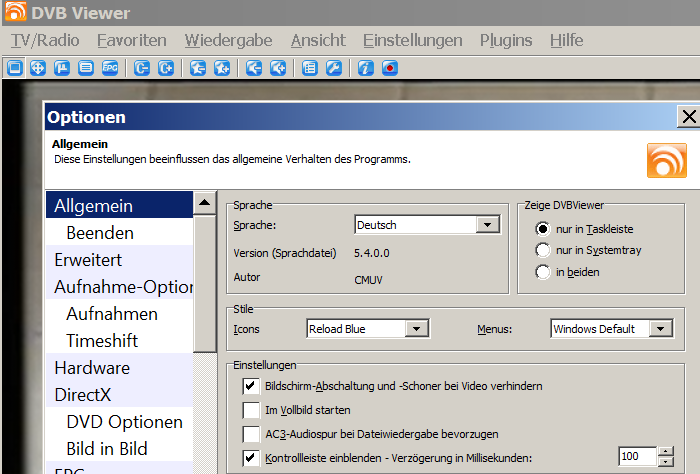Increase volume with speaker-plus icon
The height and width of the screenshot is (474, 700).
[278, 68]
